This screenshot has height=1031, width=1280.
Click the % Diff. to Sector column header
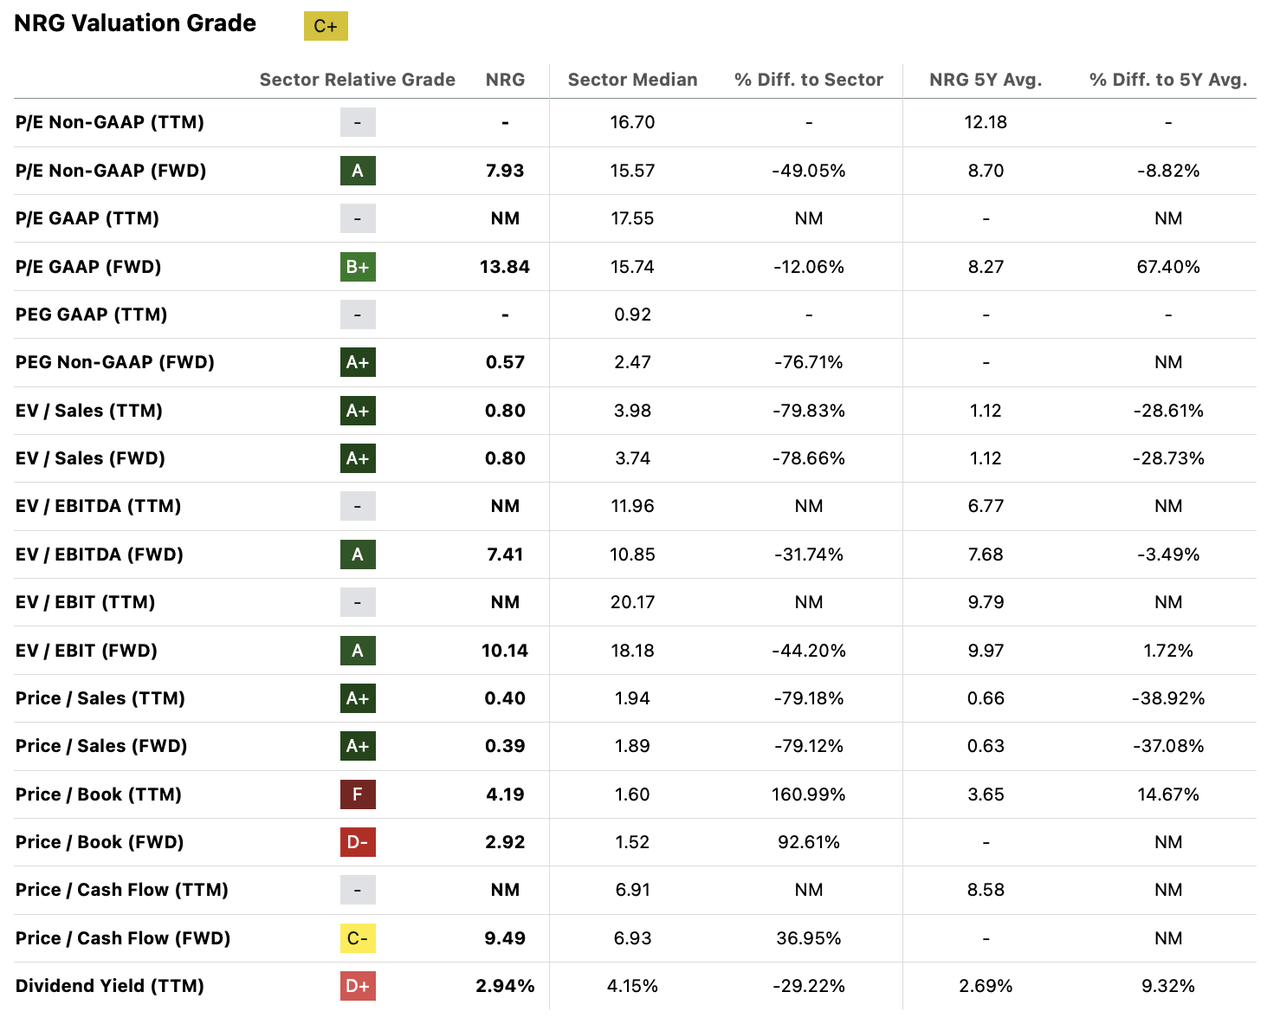809,80
